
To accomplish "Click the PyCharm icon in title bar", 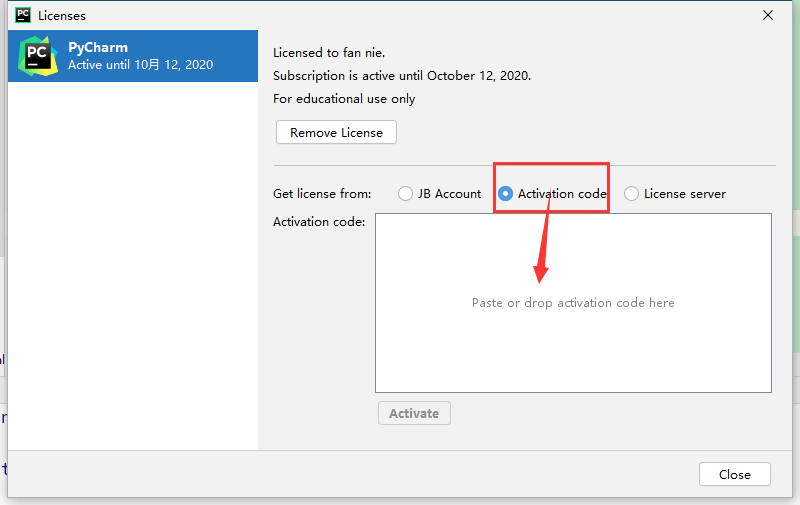I will click(x=22, y=15).
